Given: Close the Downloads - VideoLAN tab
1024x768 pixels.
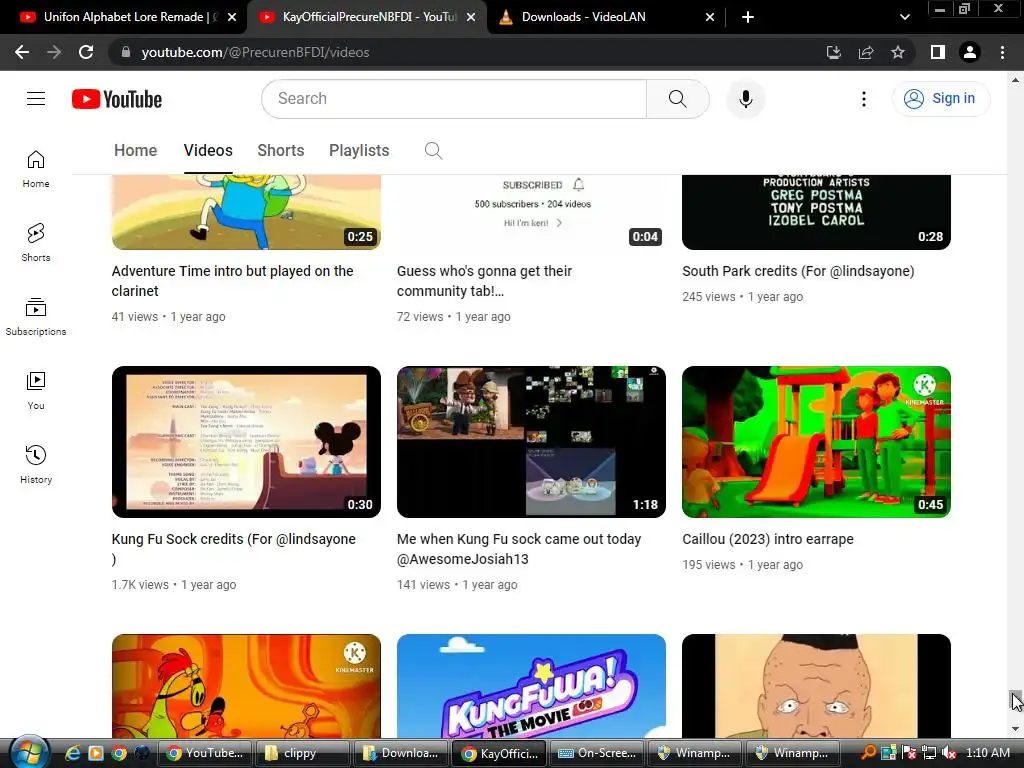Looking at the screenshot, I should tap(710, 18).
